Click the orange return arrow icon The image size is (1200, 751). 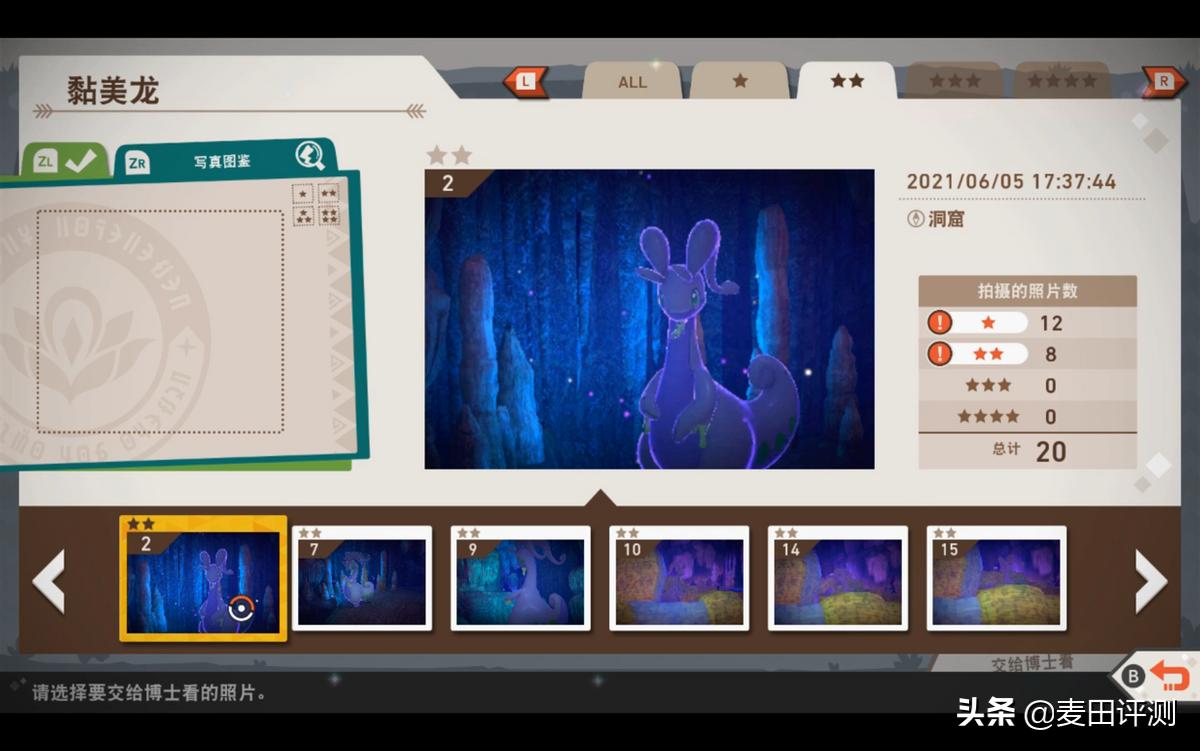(1170, 677)
